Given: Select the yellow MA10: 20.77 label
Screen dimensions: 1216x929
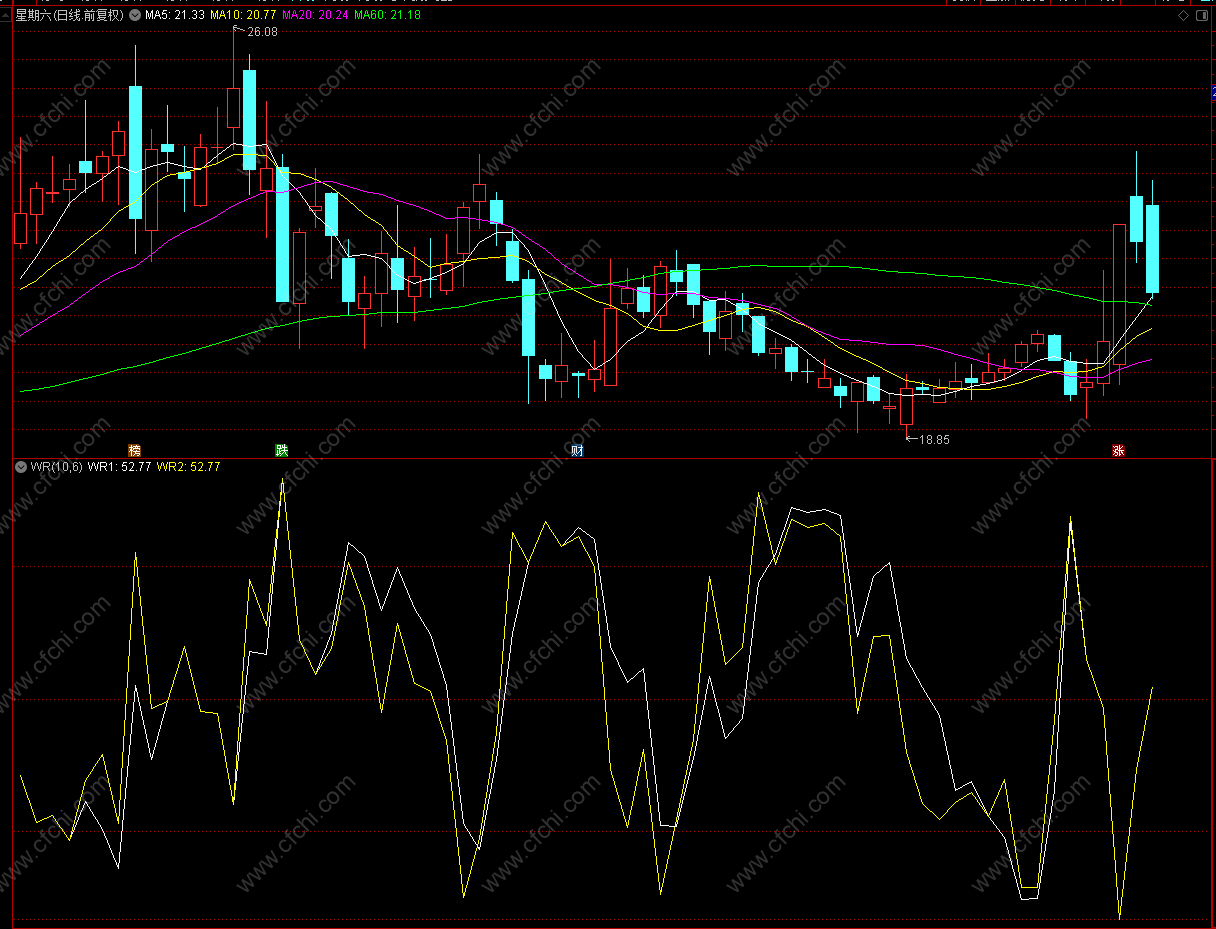Looking at the screenshot, I should (x=244, y=16).
